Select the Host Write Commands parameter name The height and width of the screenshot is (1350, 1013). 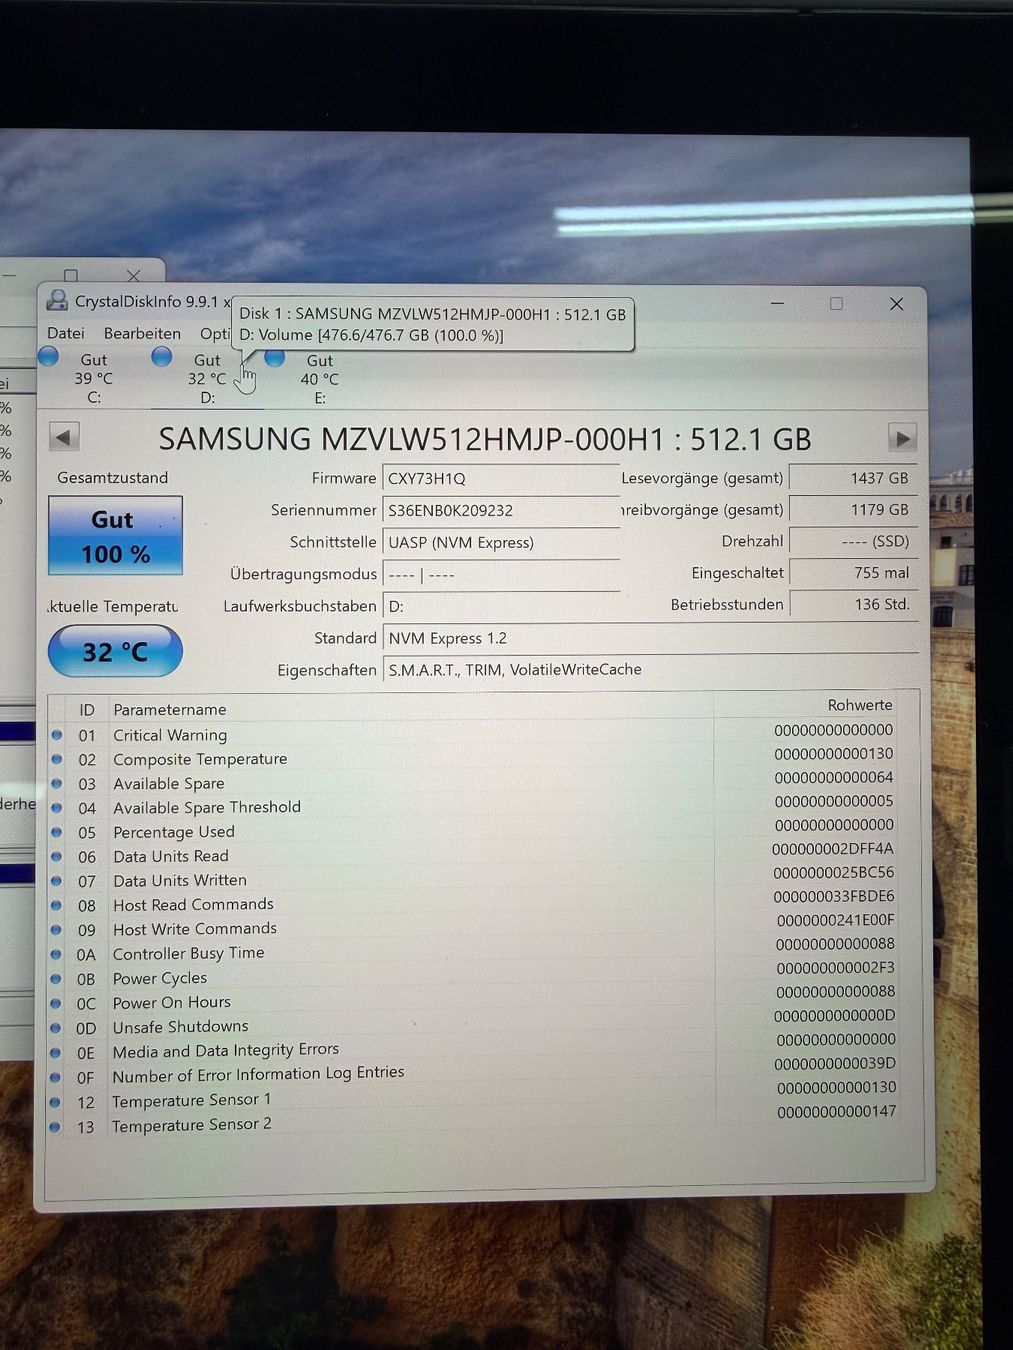(x=194, y=929)
